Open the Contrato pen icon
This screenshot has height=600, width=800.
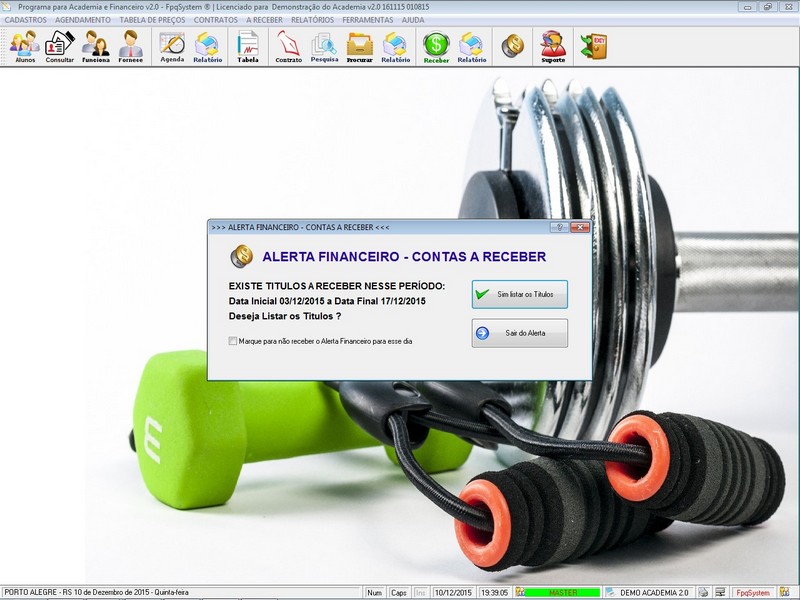pyautogui.click(x=288, y=47)
